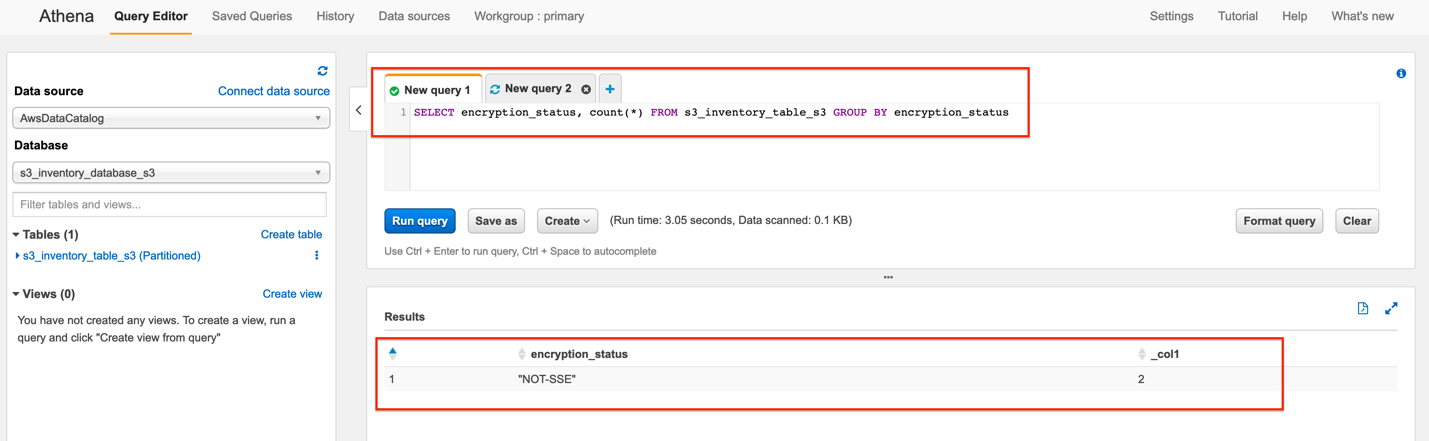Open Settings
Screen dimensions: 1429x441
click(1171, 16)
